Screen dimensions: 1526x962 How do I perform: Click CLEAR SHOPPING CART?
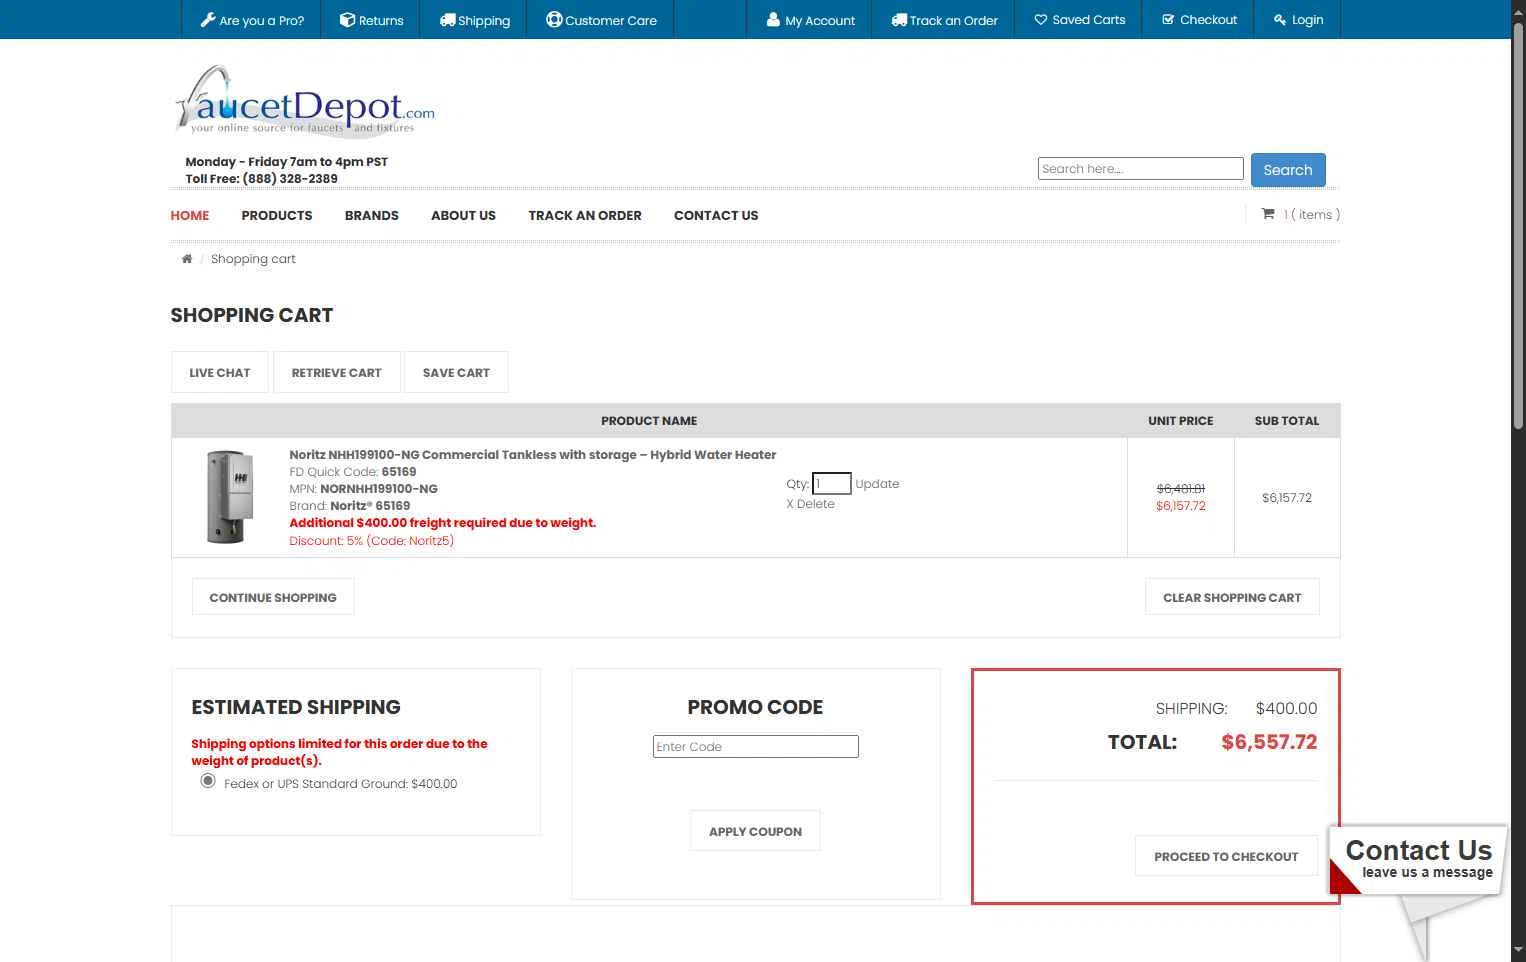coord(1232,597)
